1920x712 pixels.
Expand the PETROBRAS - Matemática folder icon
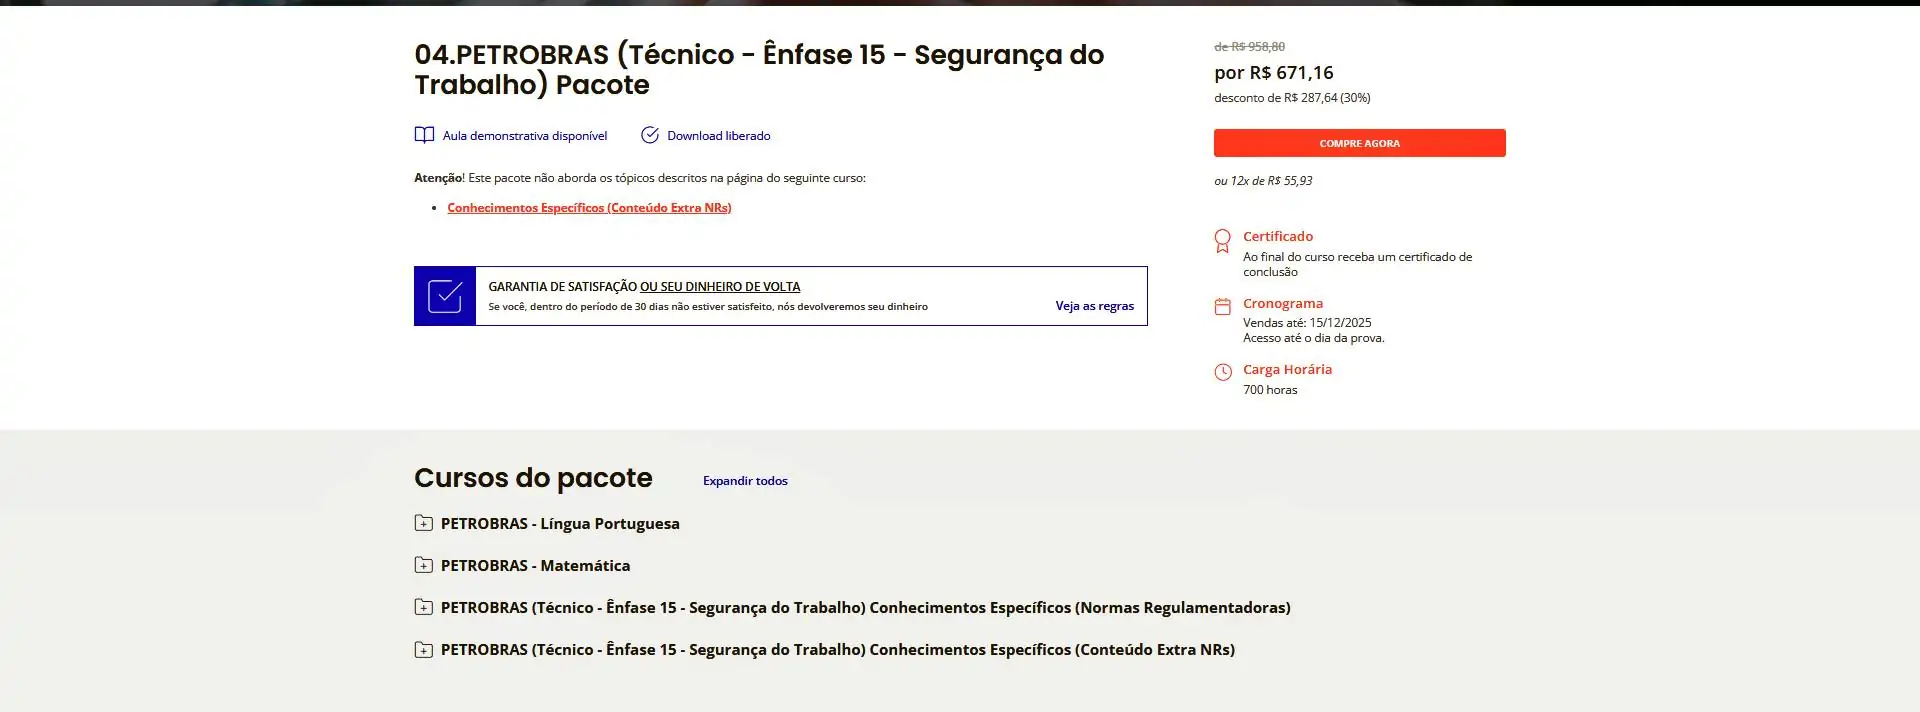pos(424,565)
